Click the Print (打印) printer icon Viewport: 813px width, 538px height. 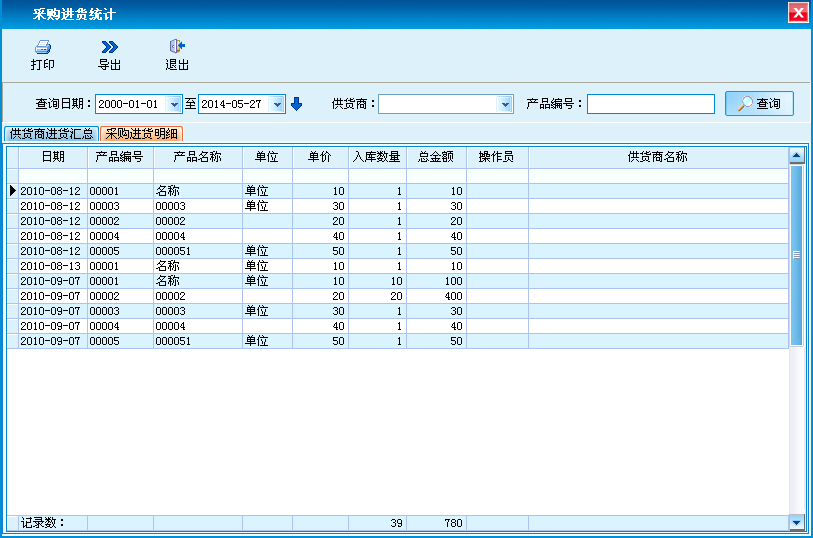[x=42, y=47]
